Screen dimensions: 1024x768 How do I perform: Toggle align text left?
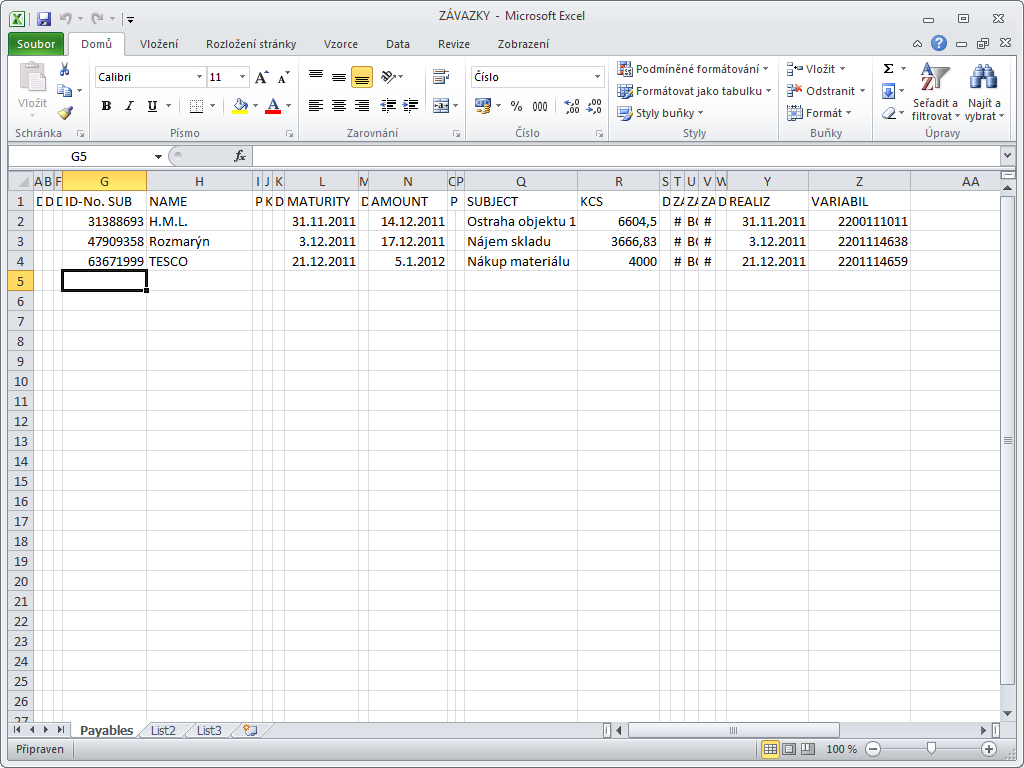[316, 106]
